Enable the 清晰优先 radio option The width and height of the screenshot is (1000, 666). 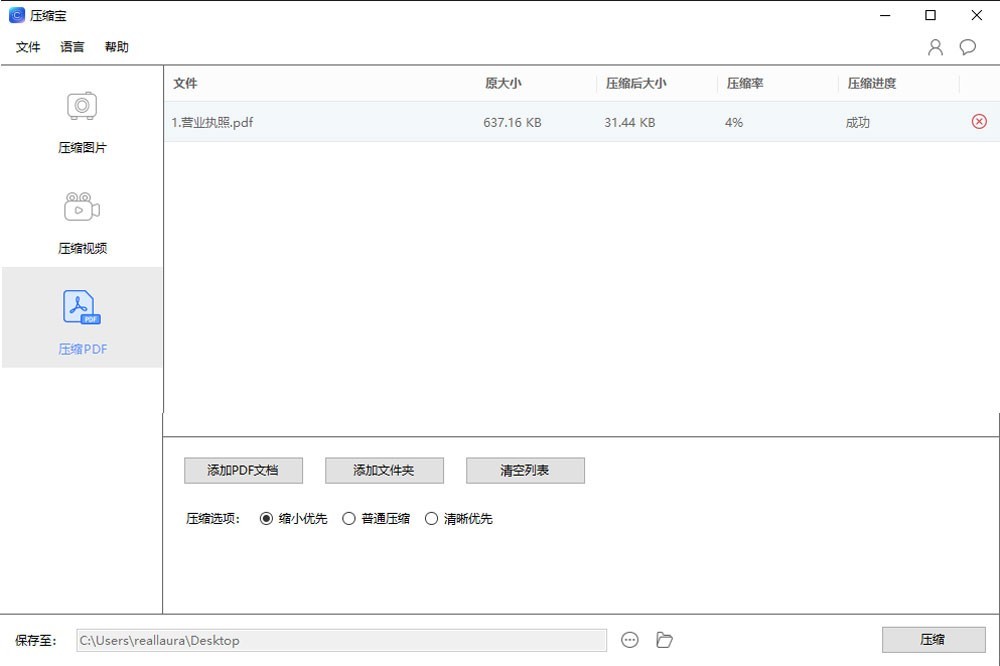click(432, 519)
